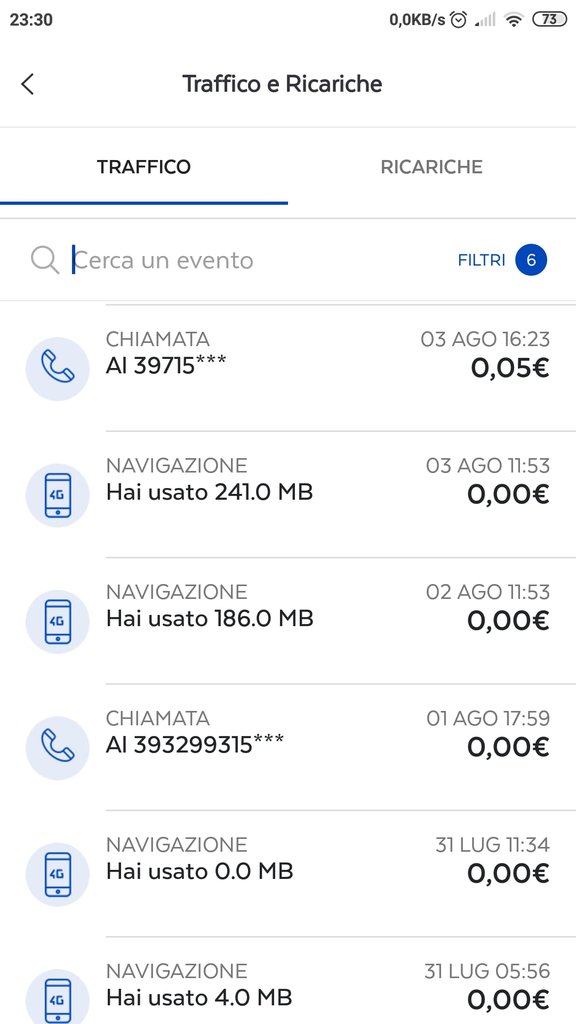The image size is (576, 1024).
Task: Tap the 4G icon for the 241.0 MB entry
Action: (57, 495)
